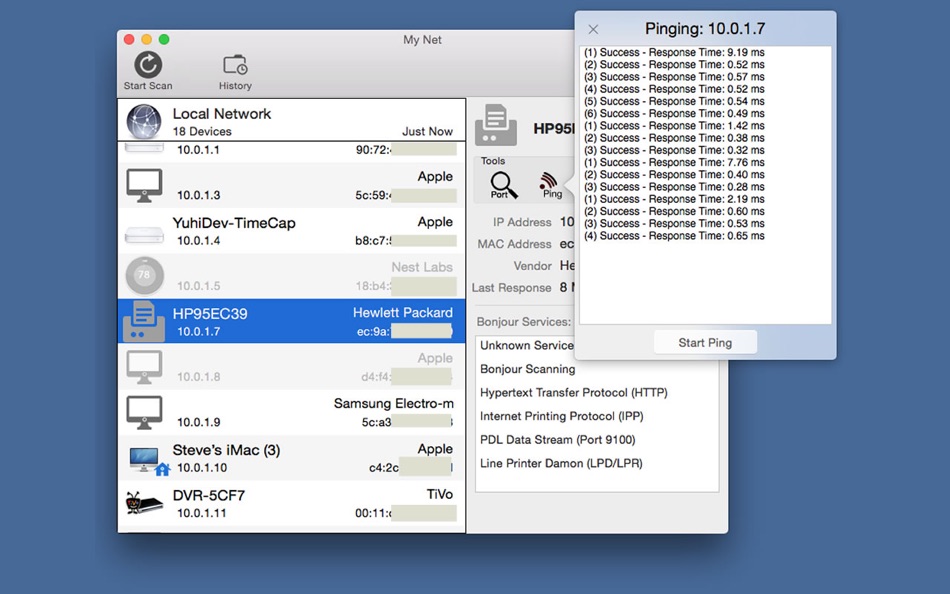Click the first ping result 9.19 ms

point(674,53)
